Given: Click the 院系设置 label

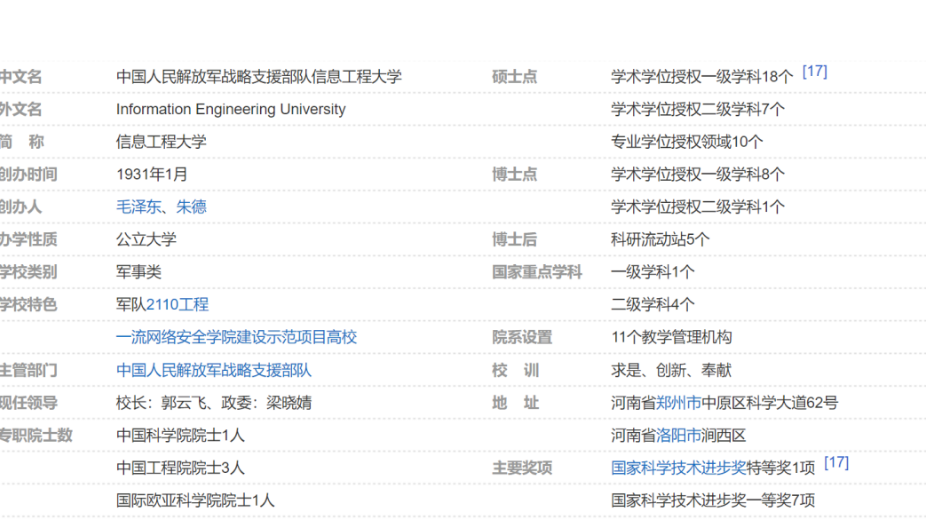Looking at the screenshot, I should [x=522, y=337].
